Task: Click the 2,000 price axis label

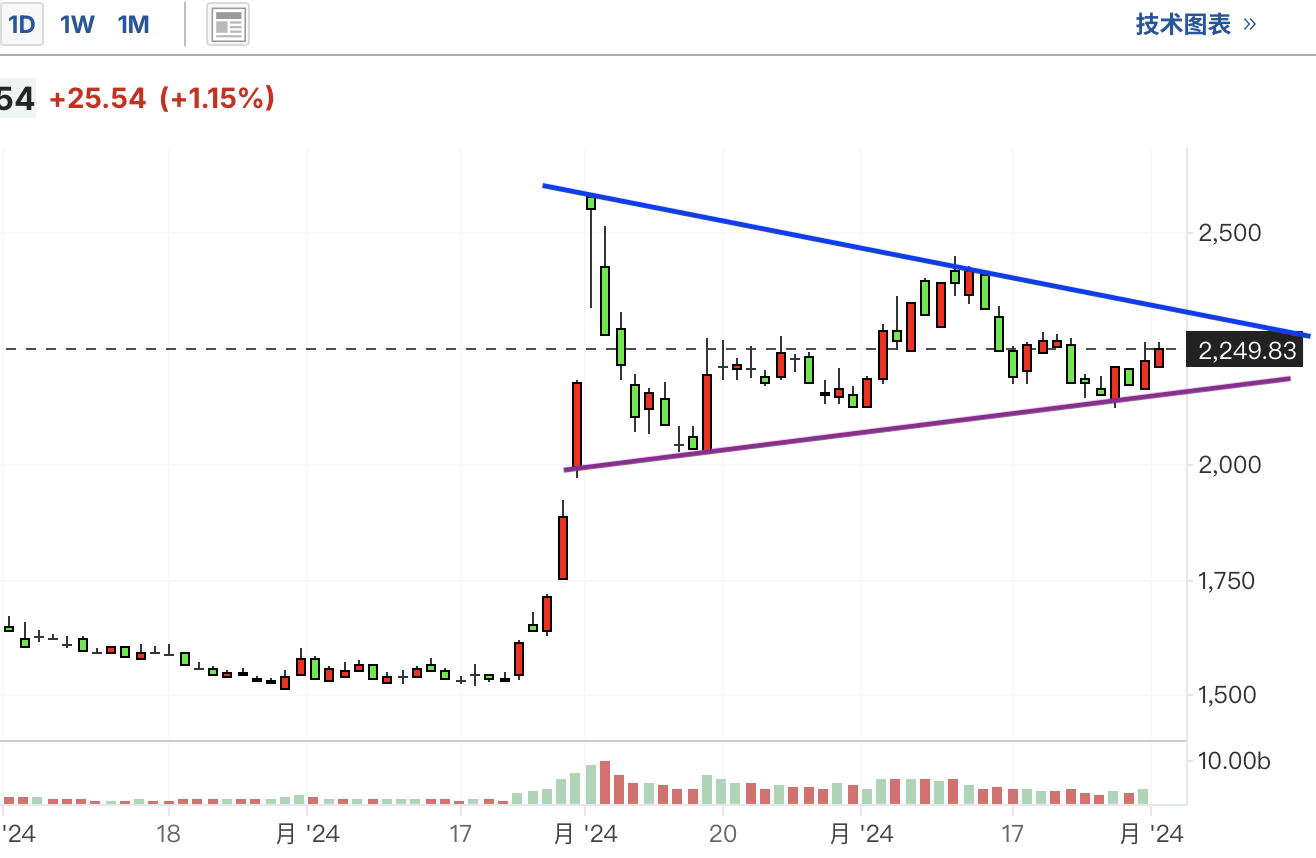Action: click(x=1229, y=464)
